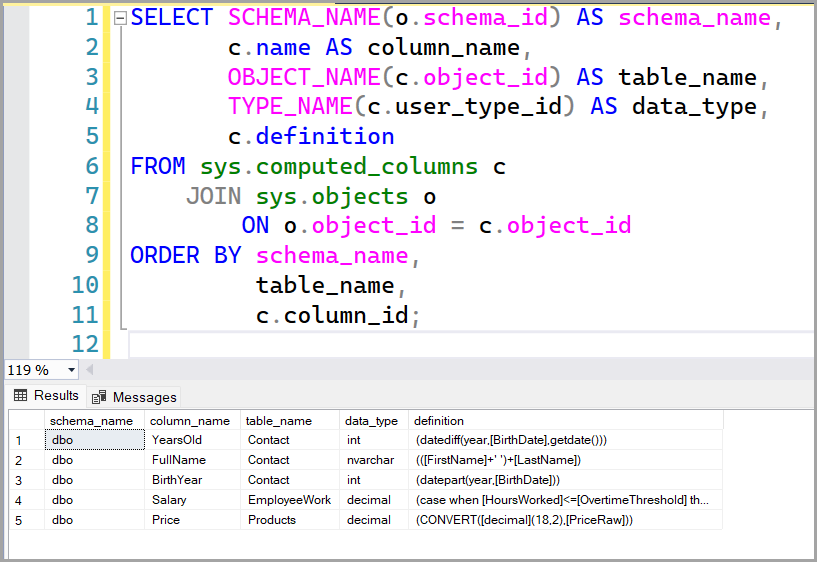Click line number 12 in the margin
Image resolution: width=817 pixels, height=562 pixels.
click(85, 344)
